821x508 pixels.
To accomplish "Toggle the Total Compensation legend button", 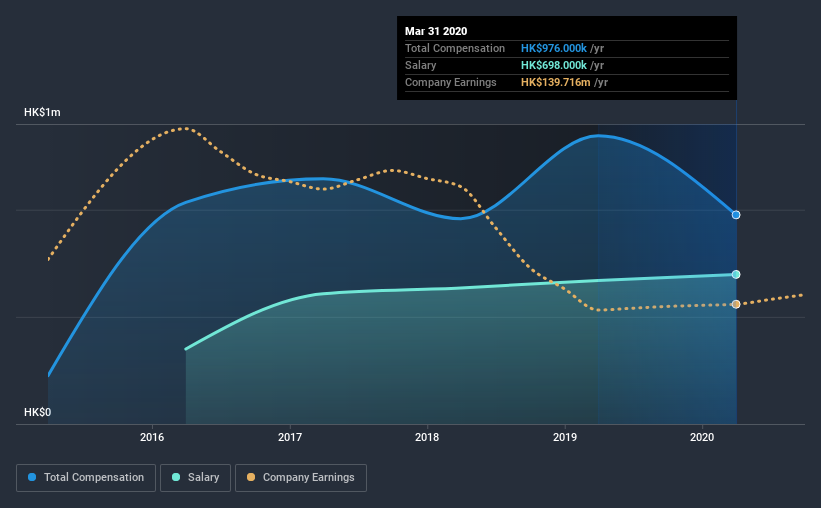I will (x=86, y=478).
